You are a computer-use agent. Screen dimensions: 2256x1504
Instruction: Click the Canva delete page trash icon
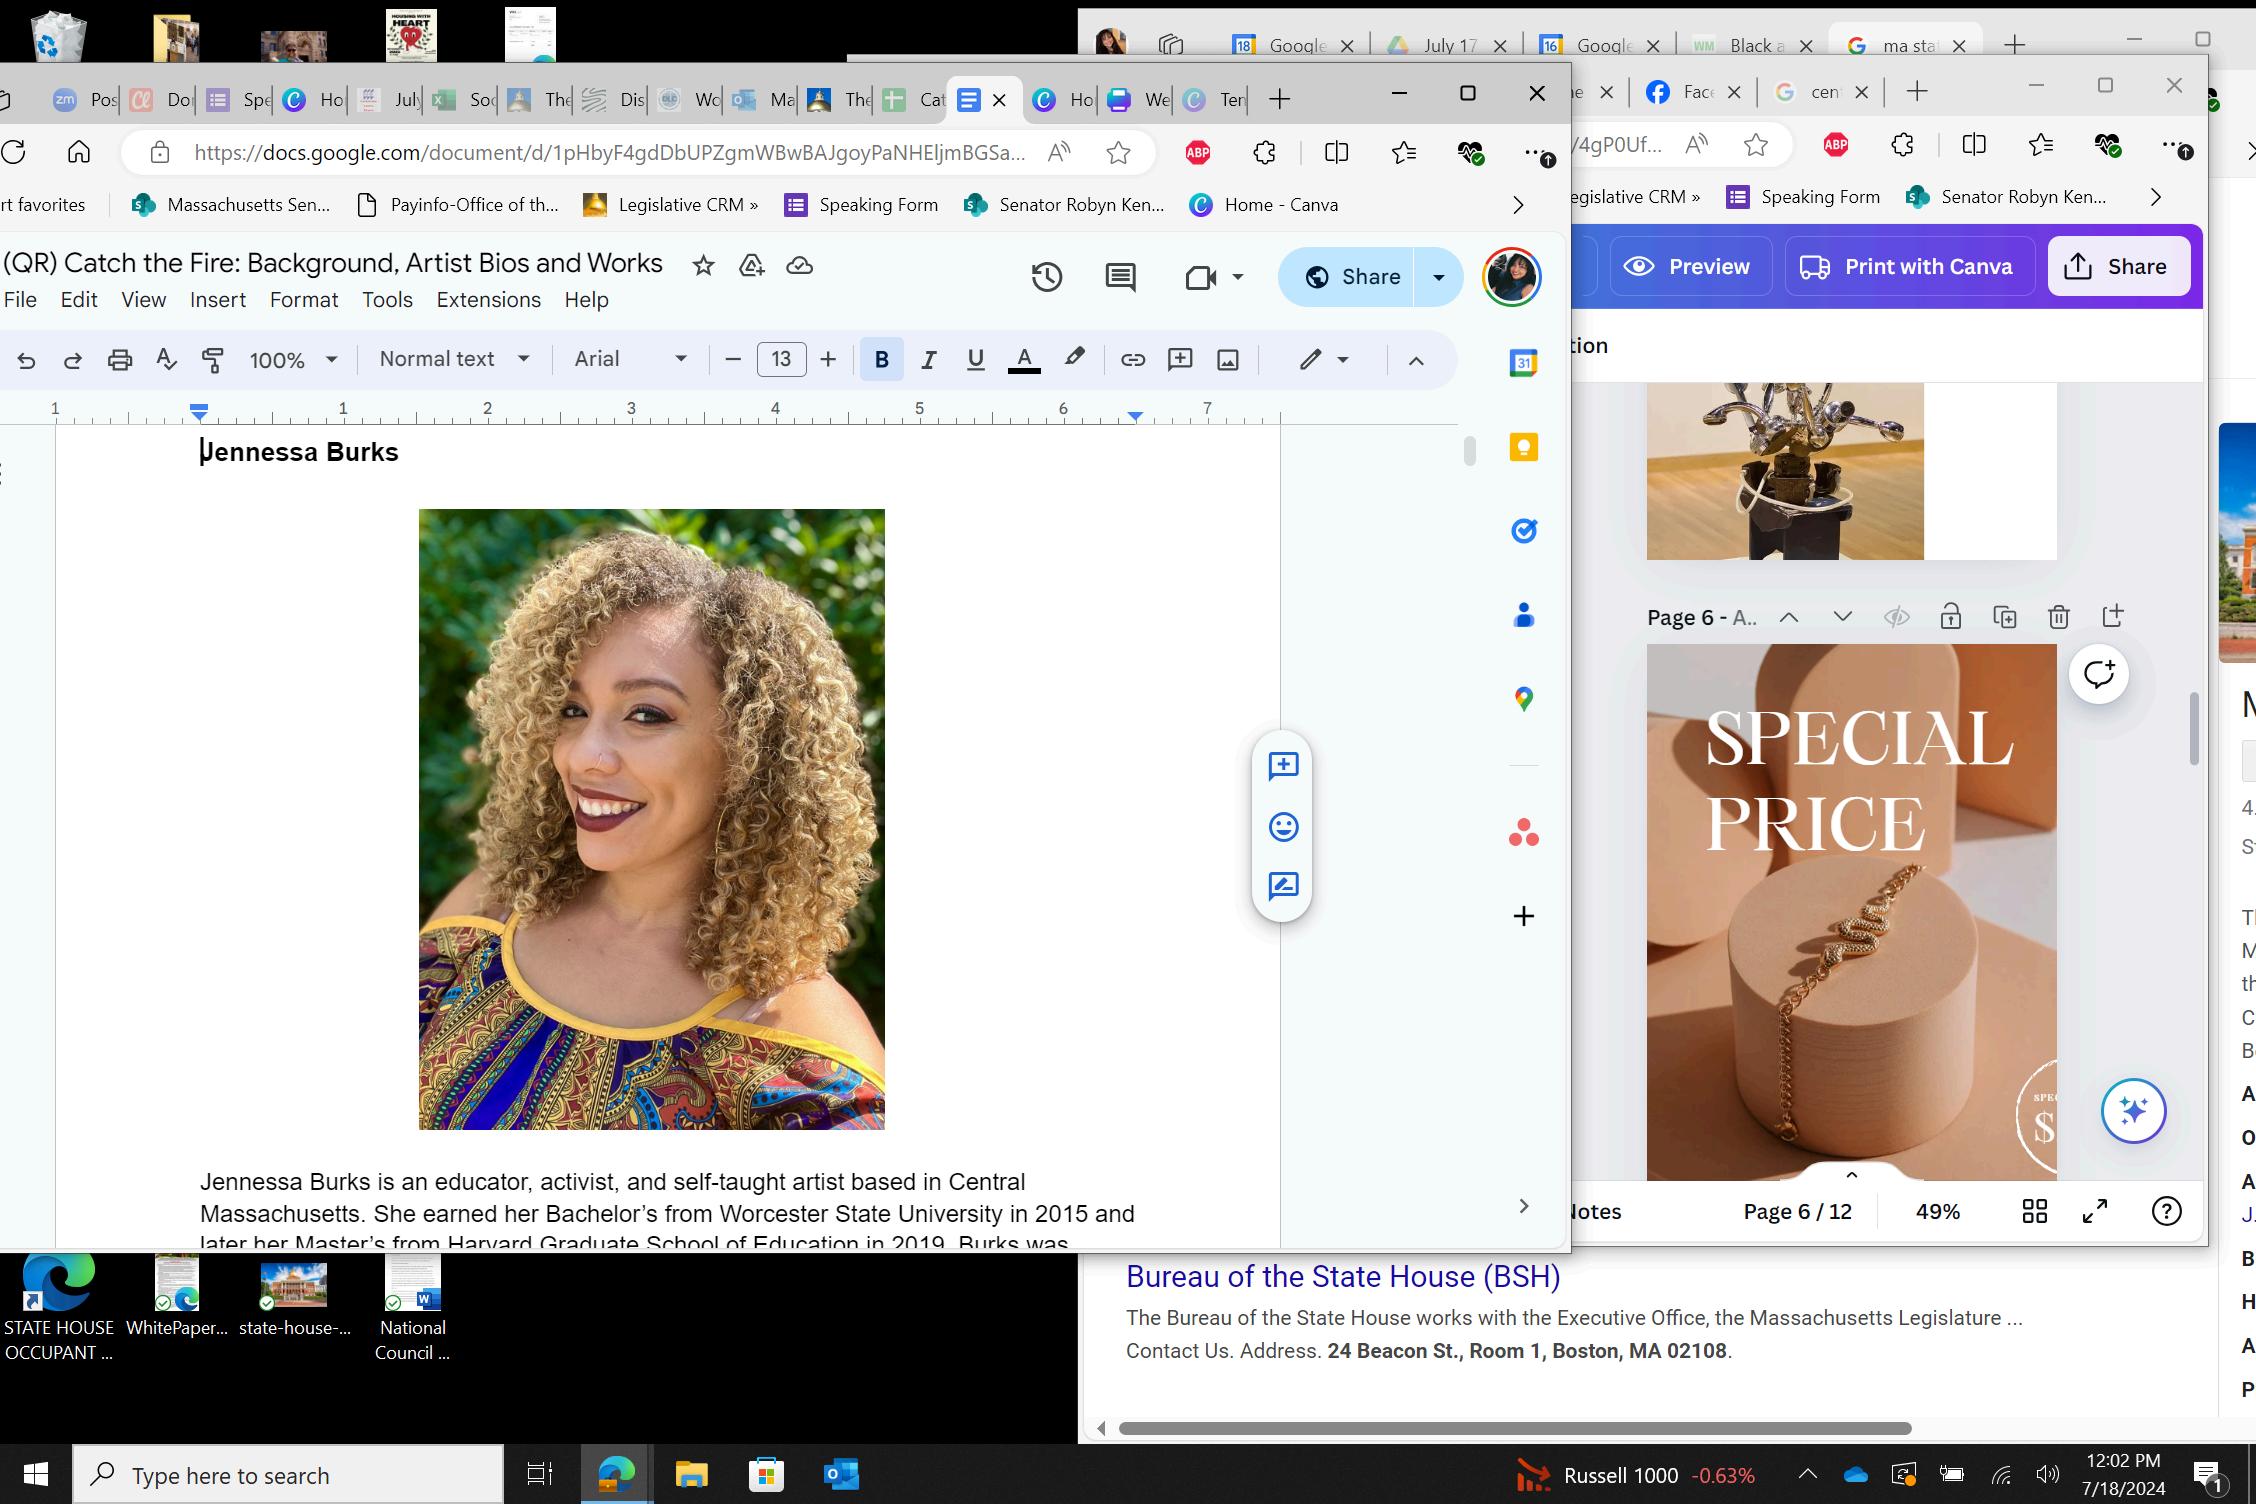click(2058, 617)
